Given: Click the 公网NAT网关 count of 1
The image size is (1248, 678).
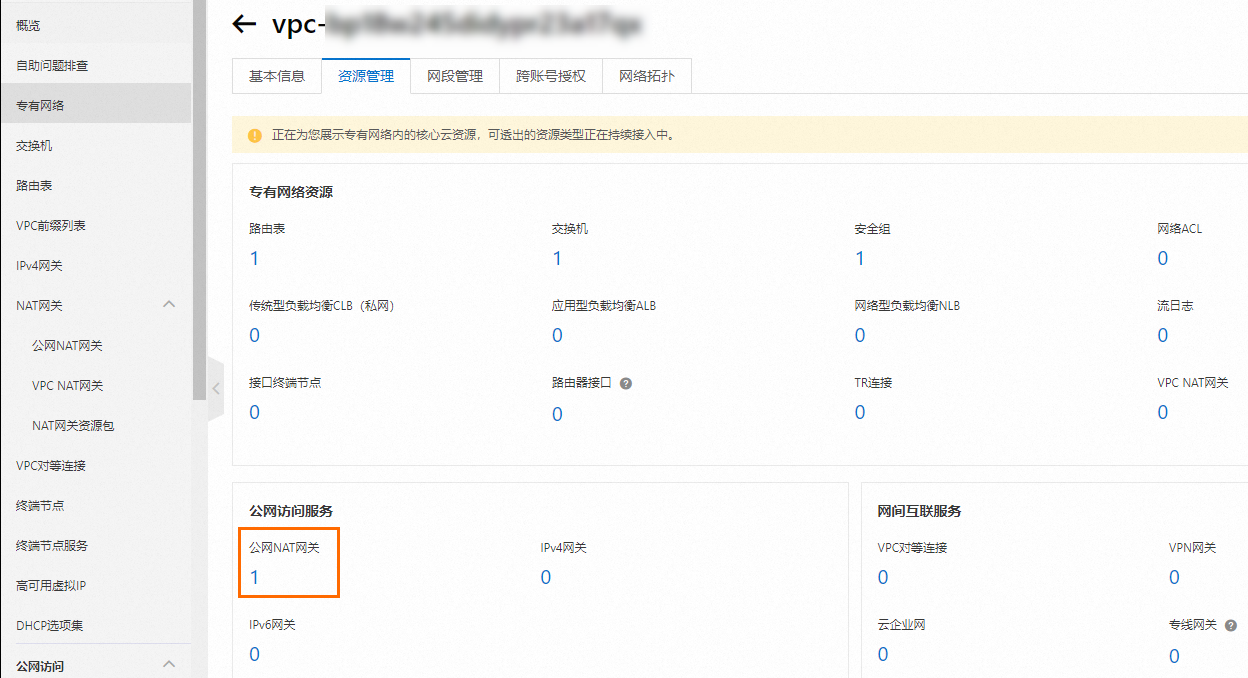Looking at the screenshot, I should 254,577.
